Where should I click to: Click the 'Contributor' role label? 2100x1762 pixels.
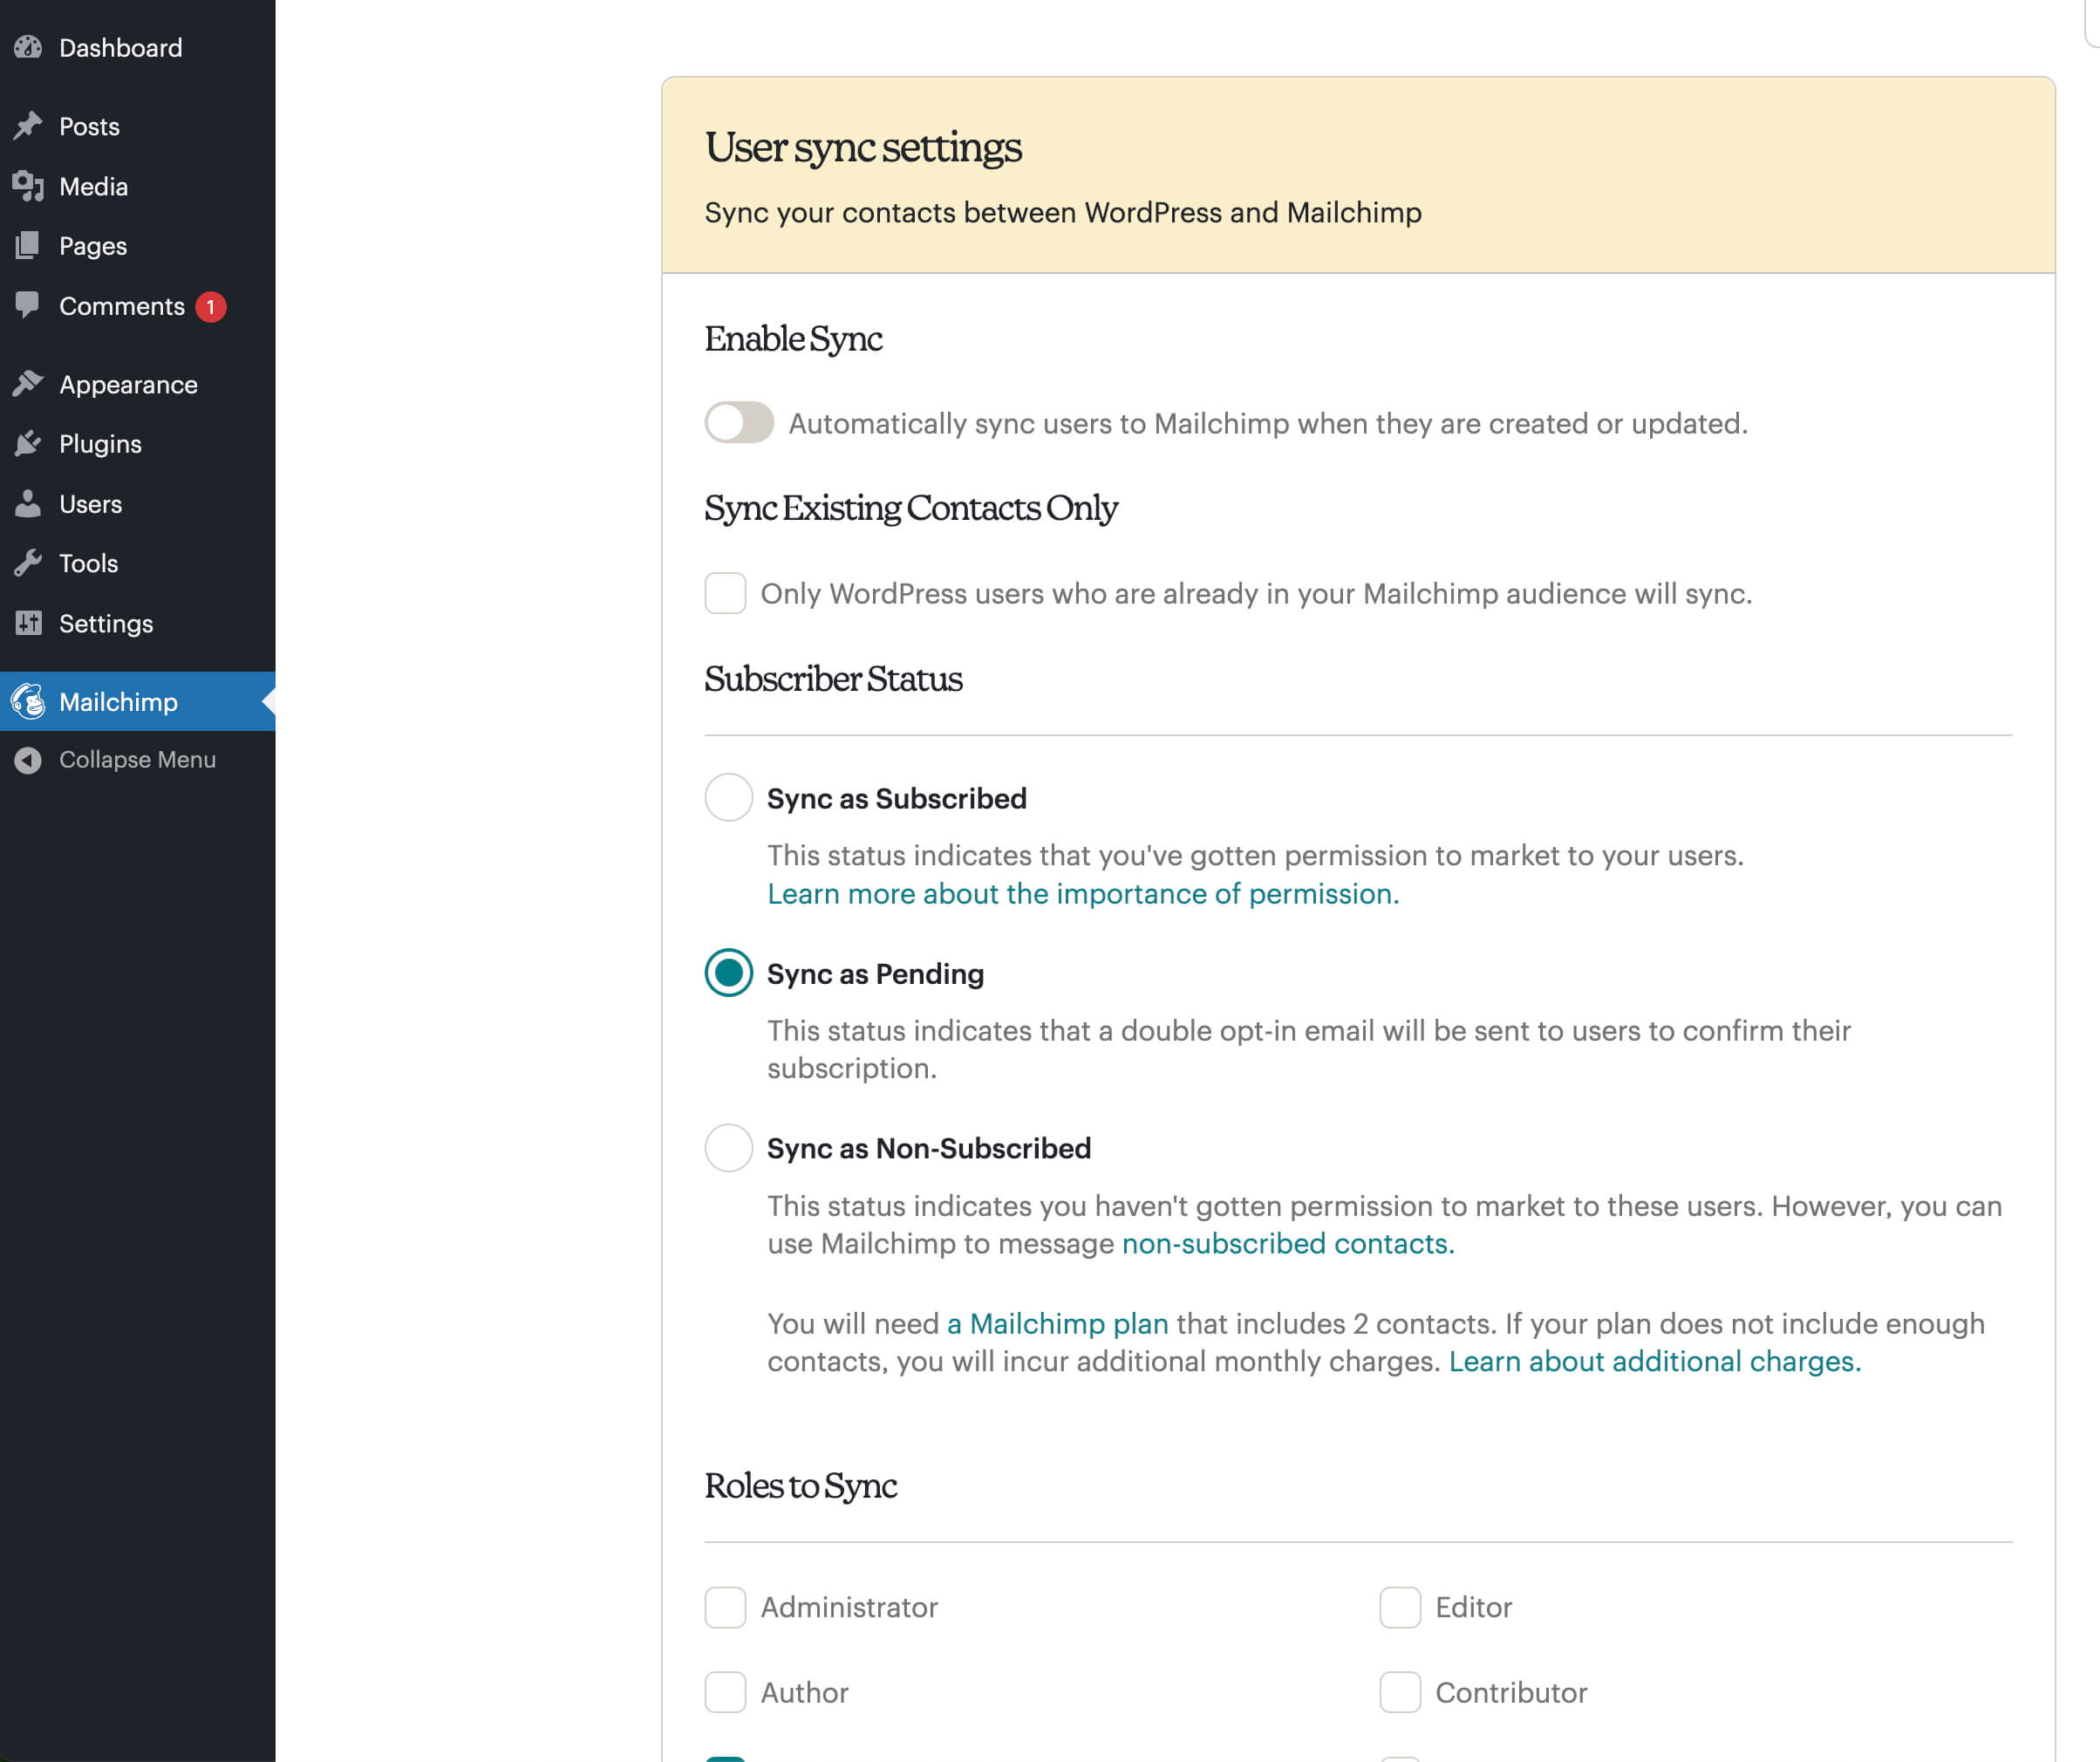tap(1511, 1692)
